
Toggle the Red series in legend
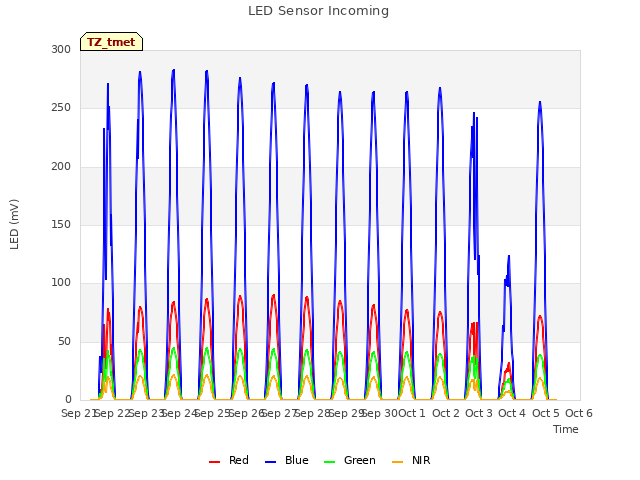[229, 460]
